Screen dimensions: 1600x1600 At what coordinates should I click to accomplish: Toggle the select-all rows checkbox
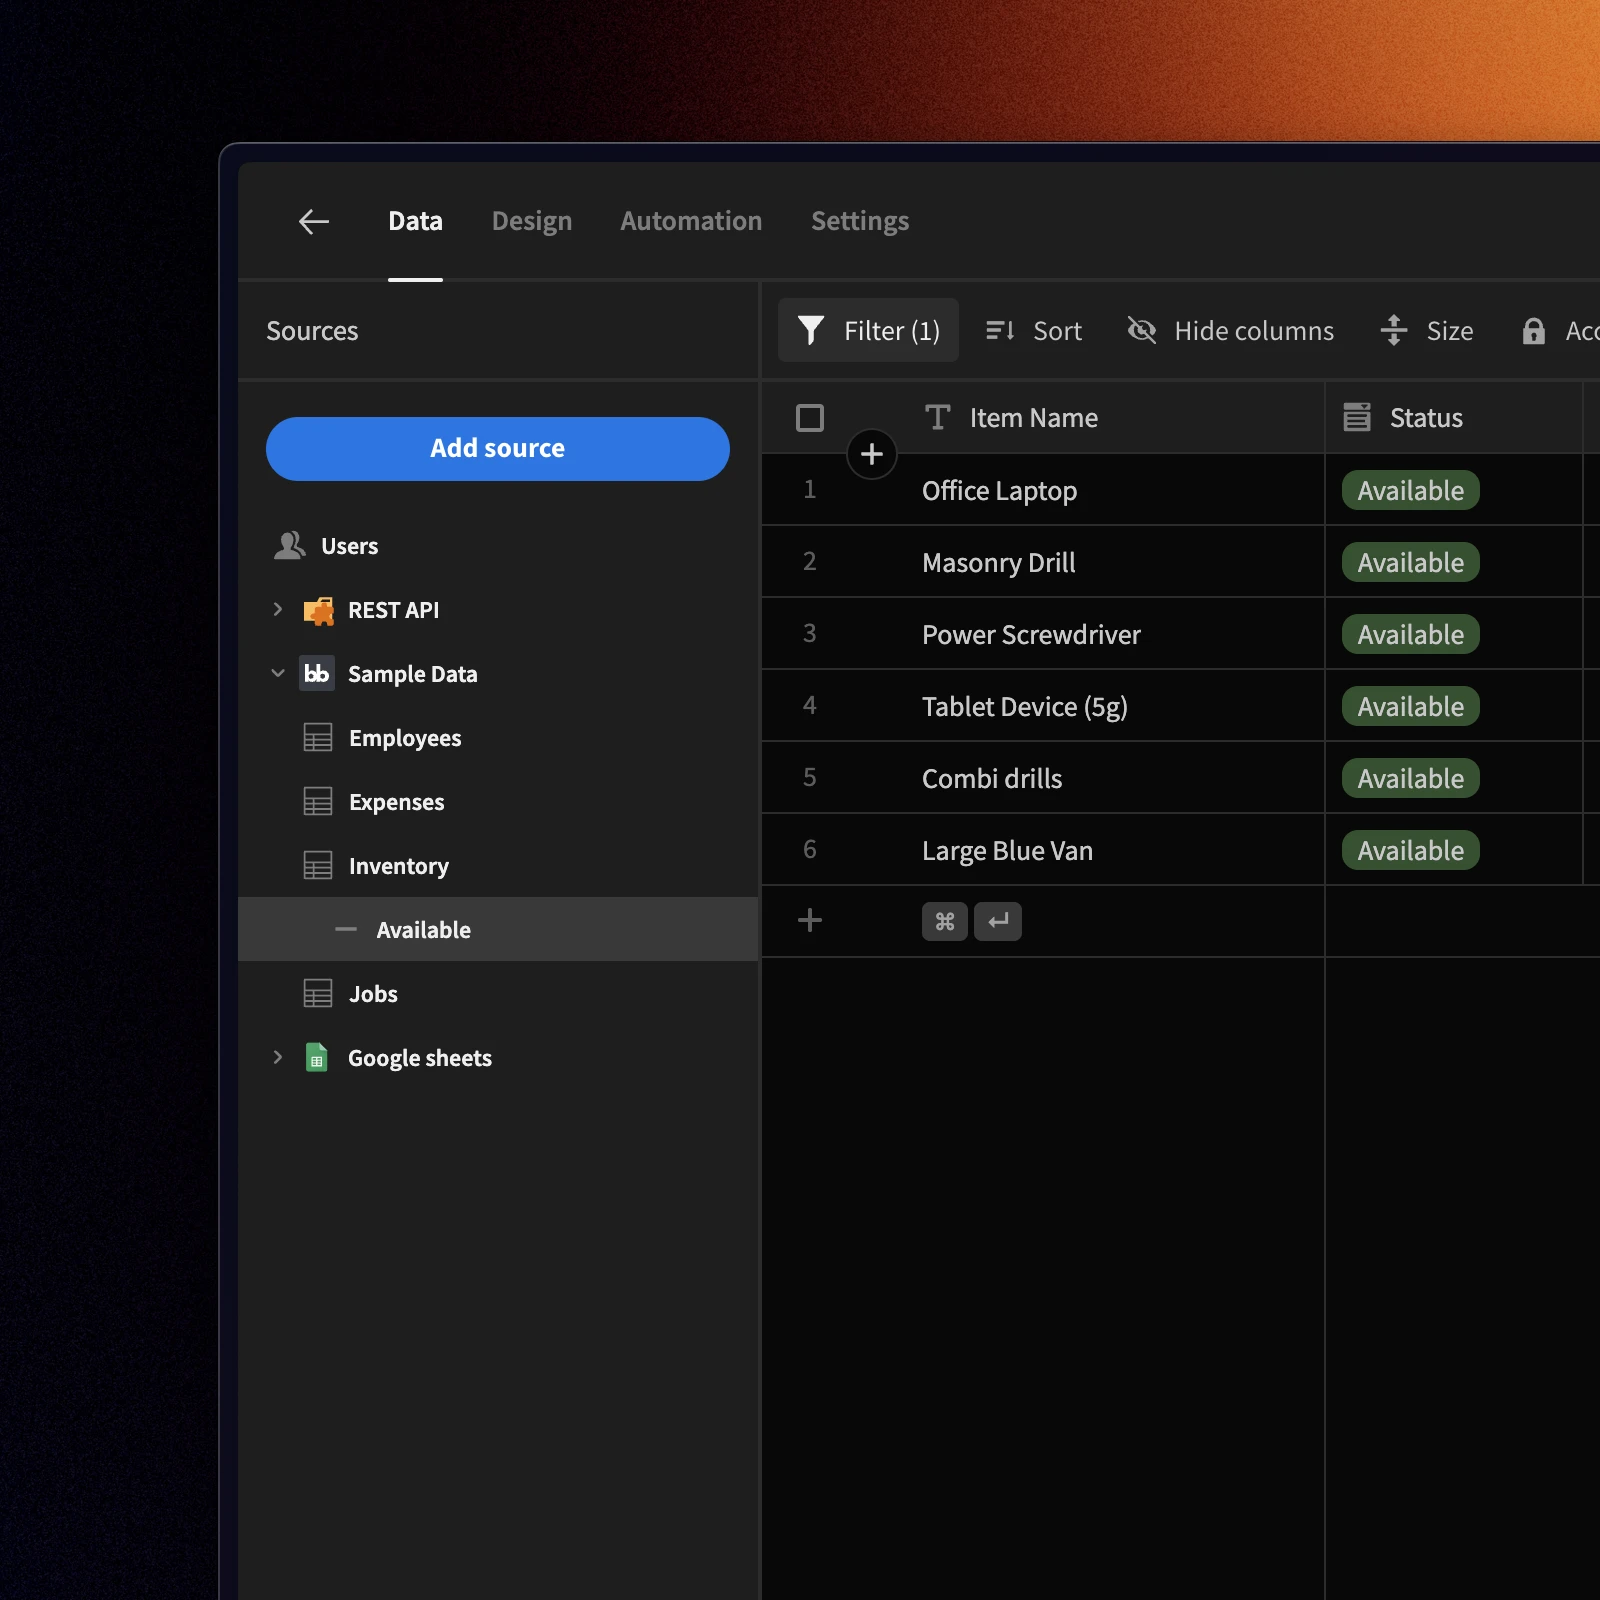810,418
